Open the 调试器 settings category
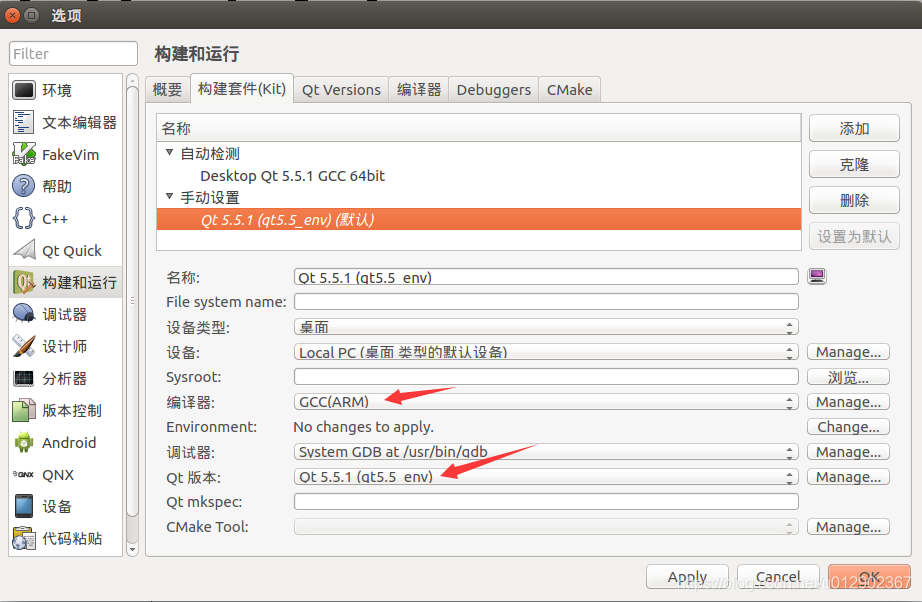Viewport: 922px width, 602px height. (x=66, y=315)
